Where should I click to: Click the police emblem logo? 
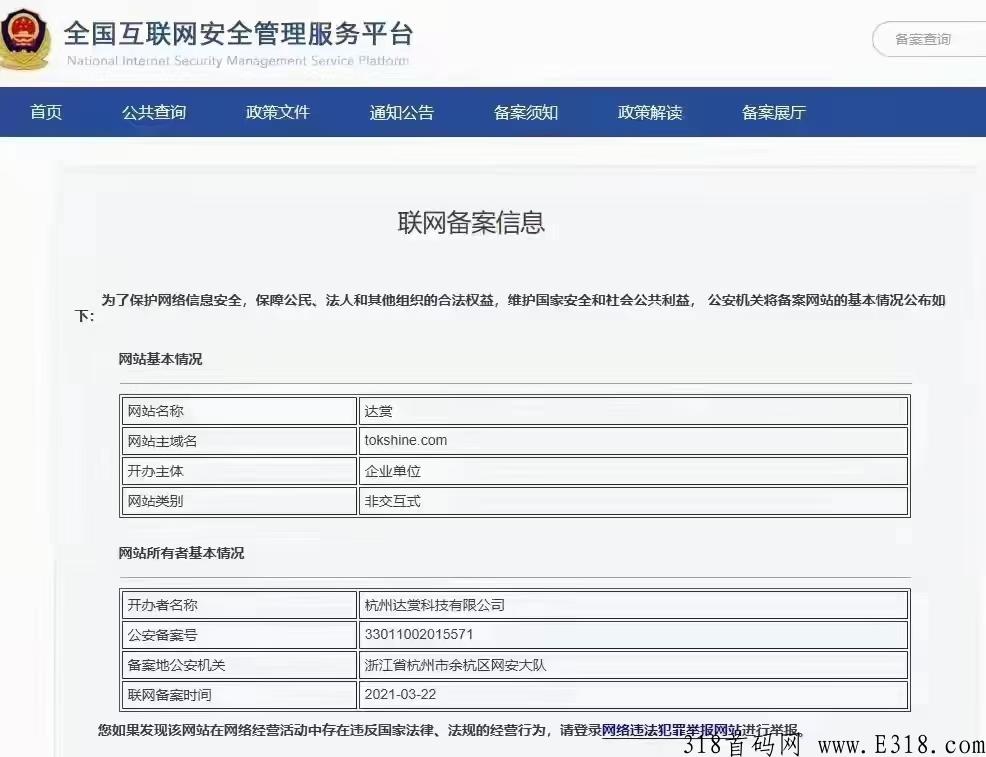pos(25,39)
